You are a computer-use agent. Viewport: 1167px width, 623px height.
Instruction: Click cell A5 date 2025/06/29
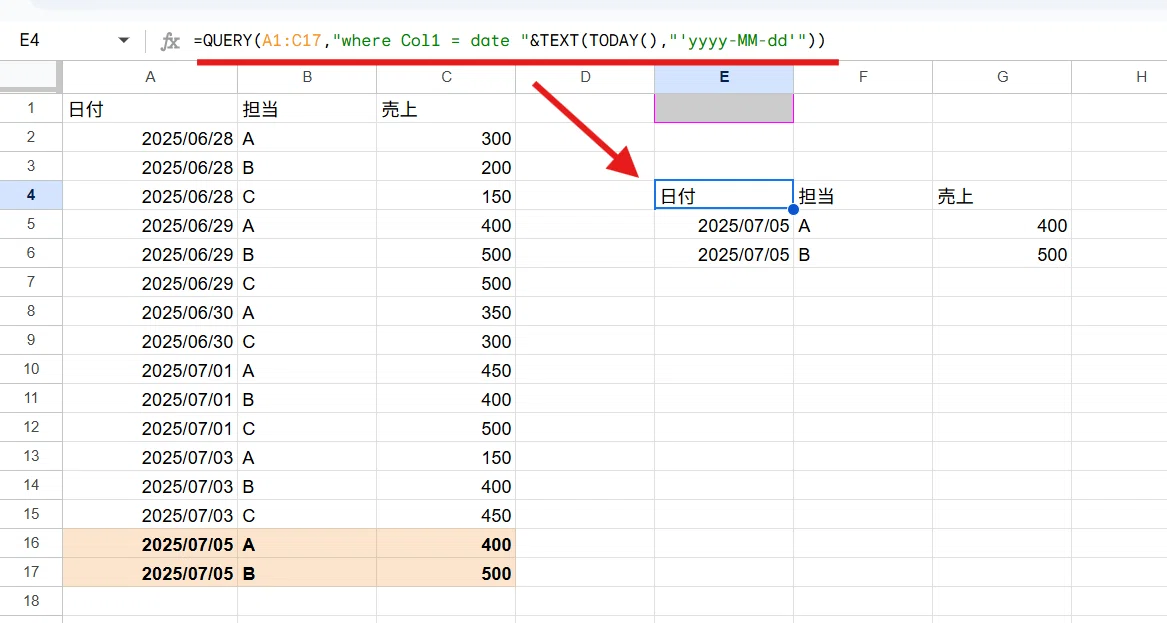click(150, 225)
